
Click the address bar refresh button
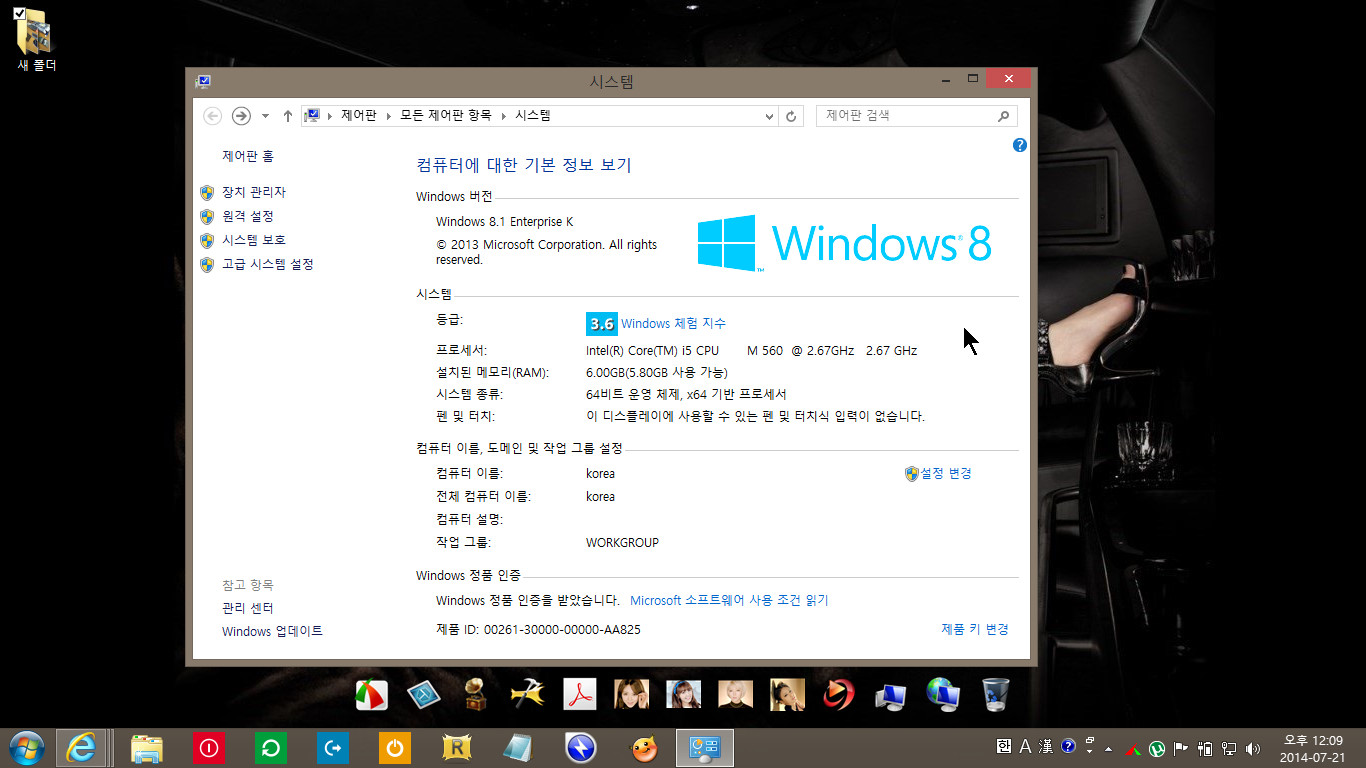791,116
